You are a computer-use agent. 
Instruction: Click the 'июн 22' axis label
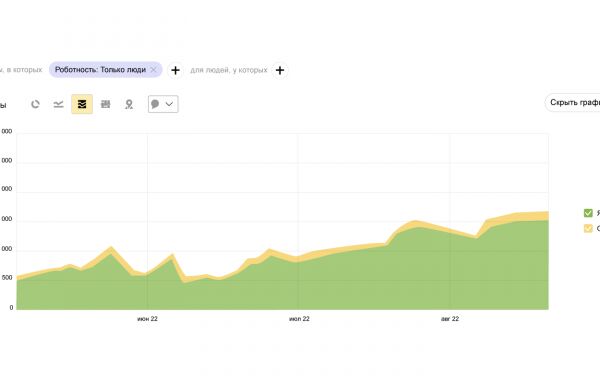pyautogui.click(x=147, y=319)
